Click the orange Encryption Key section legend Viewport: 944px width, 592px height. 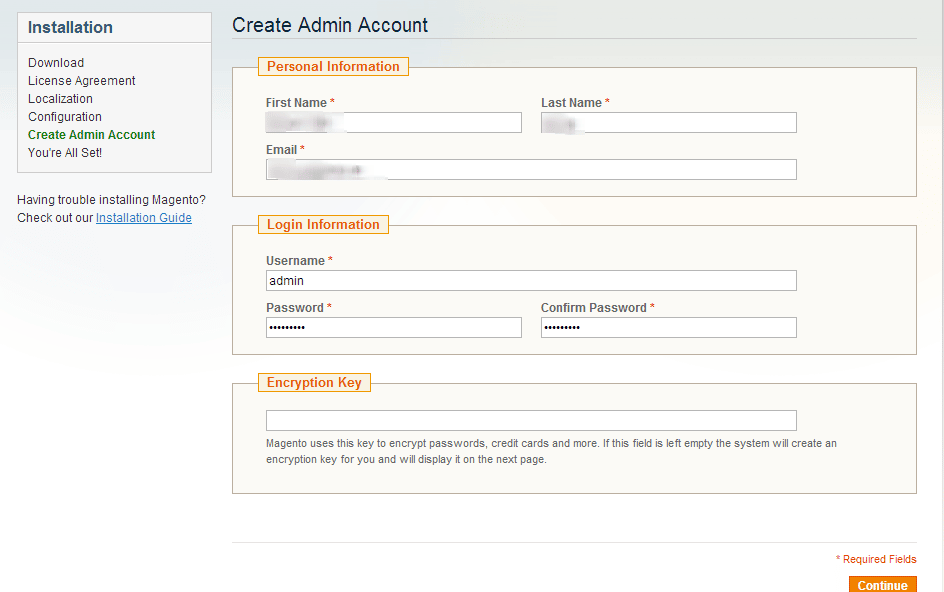(314, 382)
